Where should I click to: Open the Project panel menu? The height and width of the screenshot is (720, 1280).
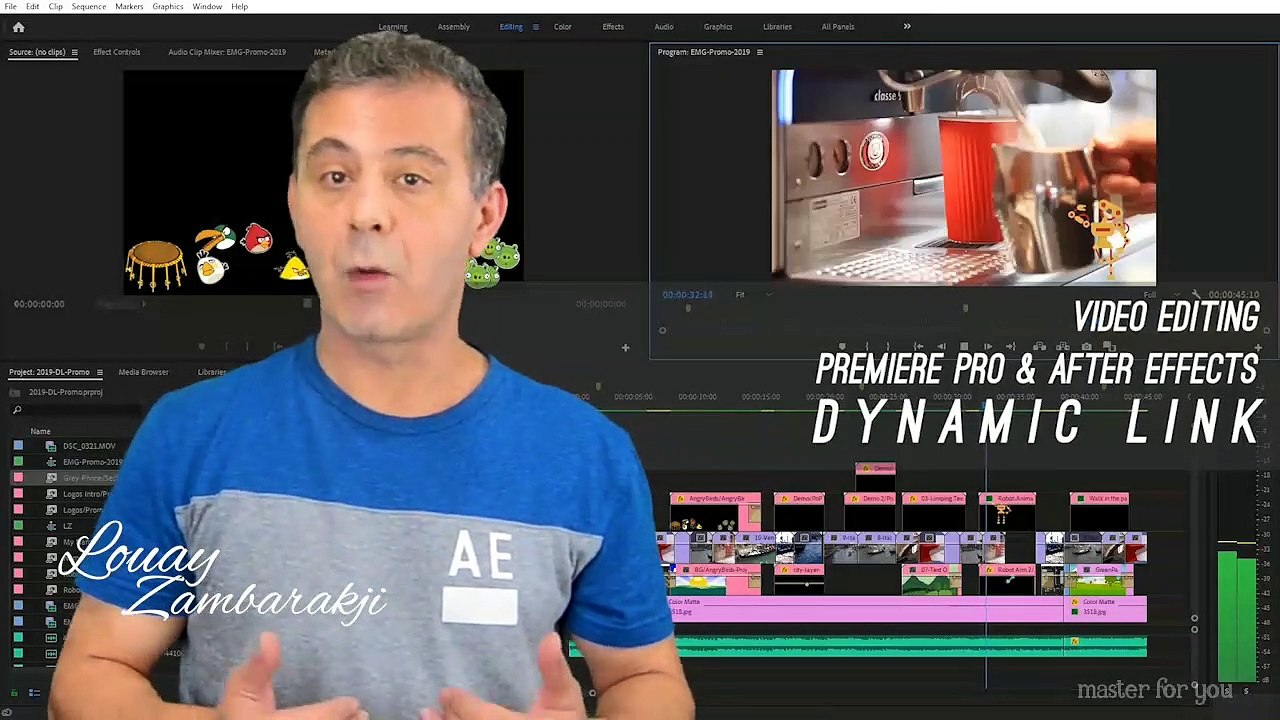pyautogui.click(x=99, y=372)
